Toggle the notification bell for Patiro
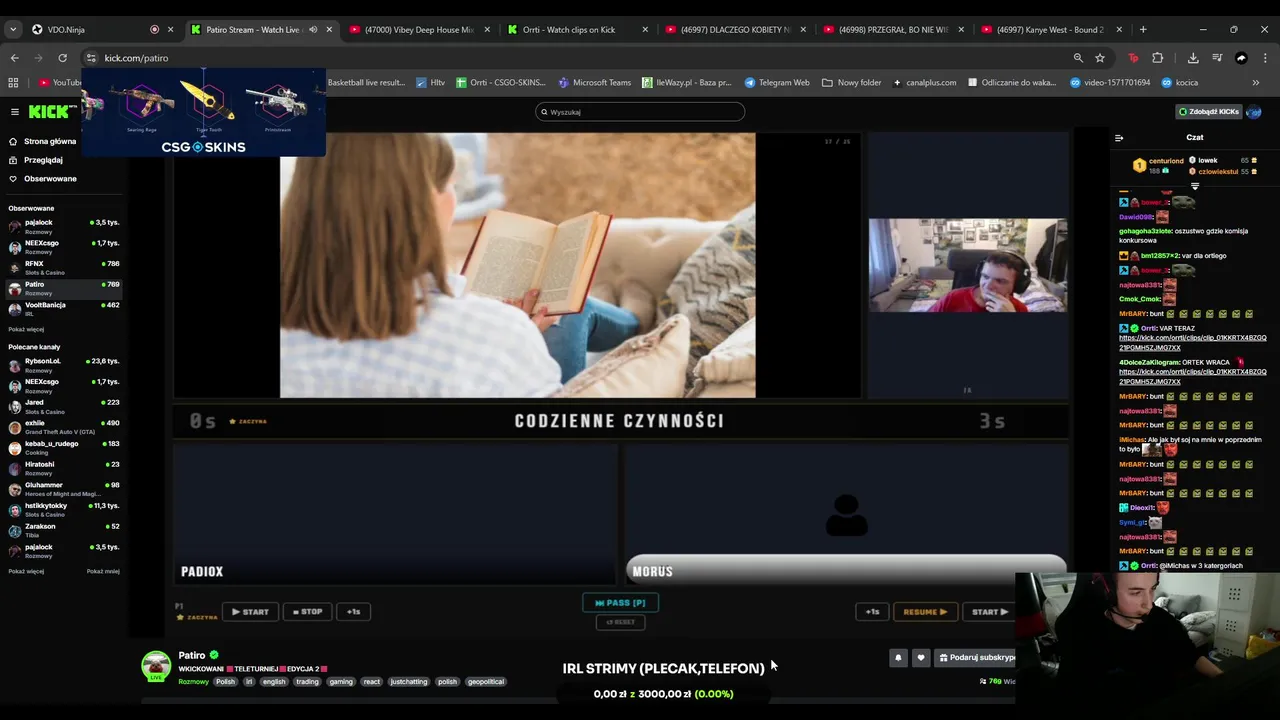The width and height of the screenshot is (1280, 720). pyautogui.click(x=898, y=657)
